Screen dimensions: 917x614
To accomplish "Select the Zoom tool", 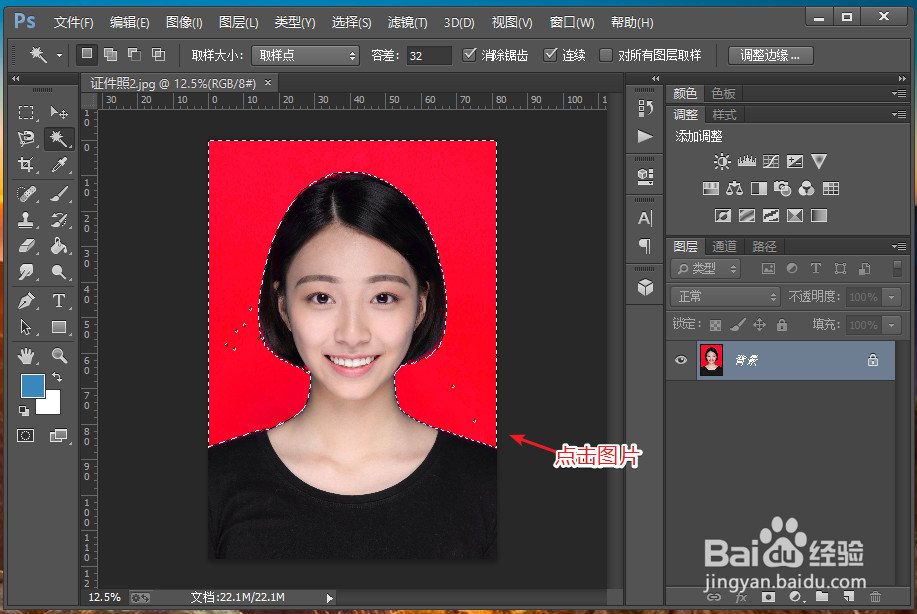I will (x=58, y=356).
